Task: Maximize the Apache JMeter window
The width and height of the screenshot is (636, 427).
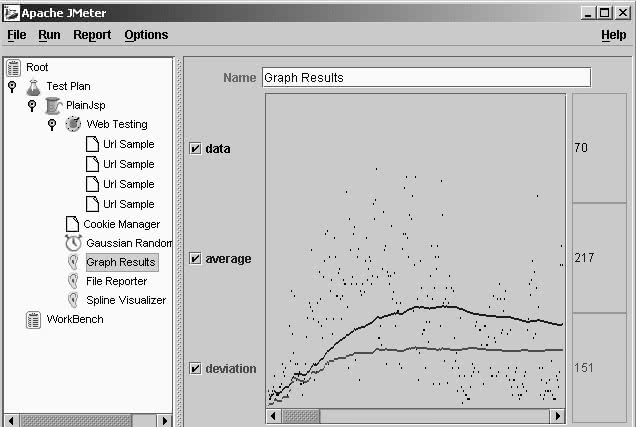Action: (x=604, y=13)
